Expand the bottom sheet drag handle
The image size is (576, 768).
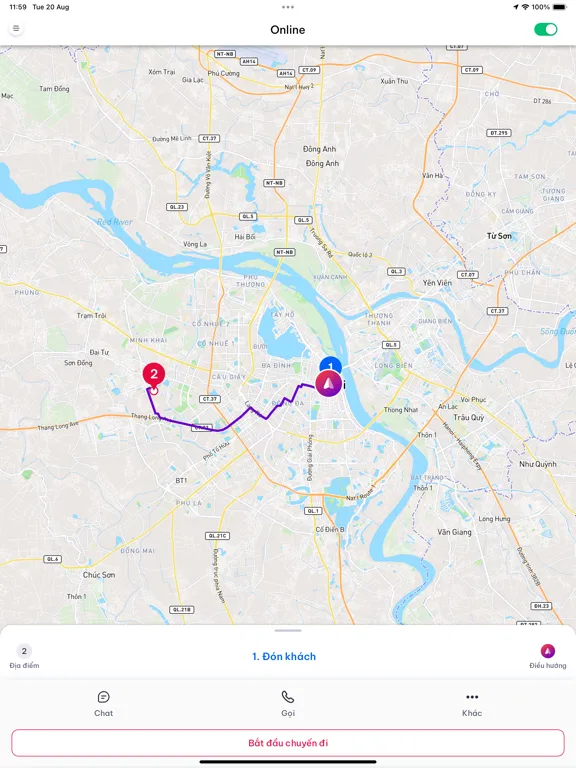pyautogui.click(x=288, y=630)
